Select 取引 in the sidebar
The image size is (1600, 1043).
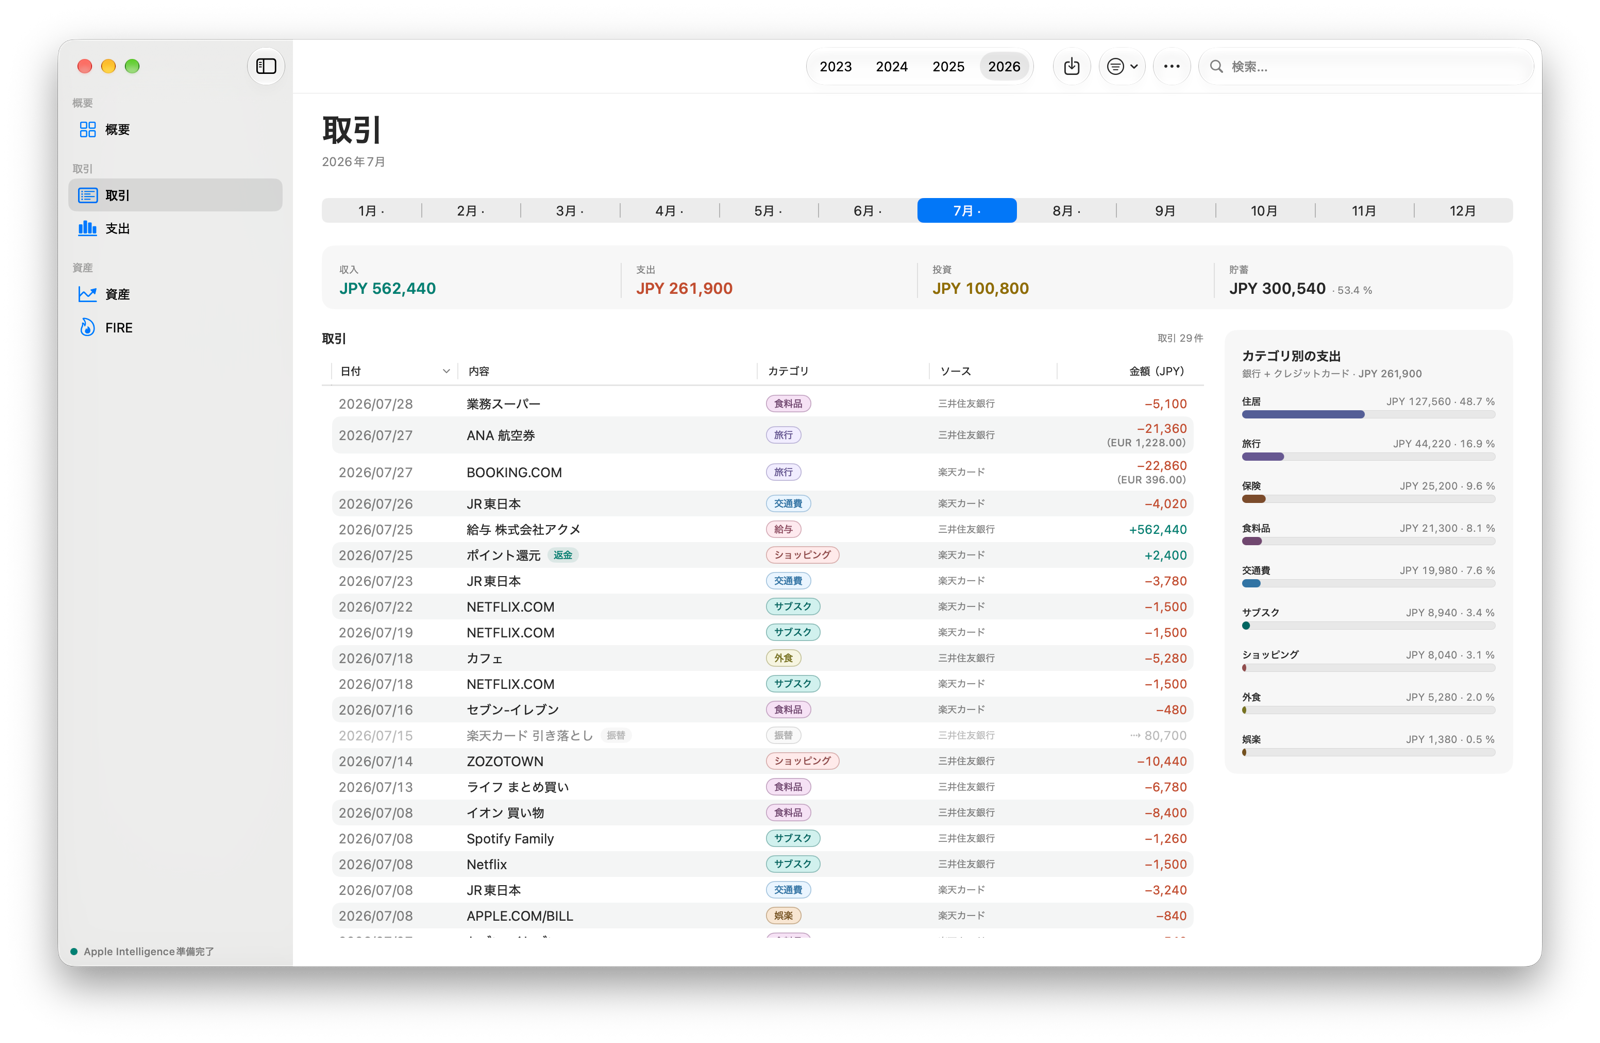[175, 195]
